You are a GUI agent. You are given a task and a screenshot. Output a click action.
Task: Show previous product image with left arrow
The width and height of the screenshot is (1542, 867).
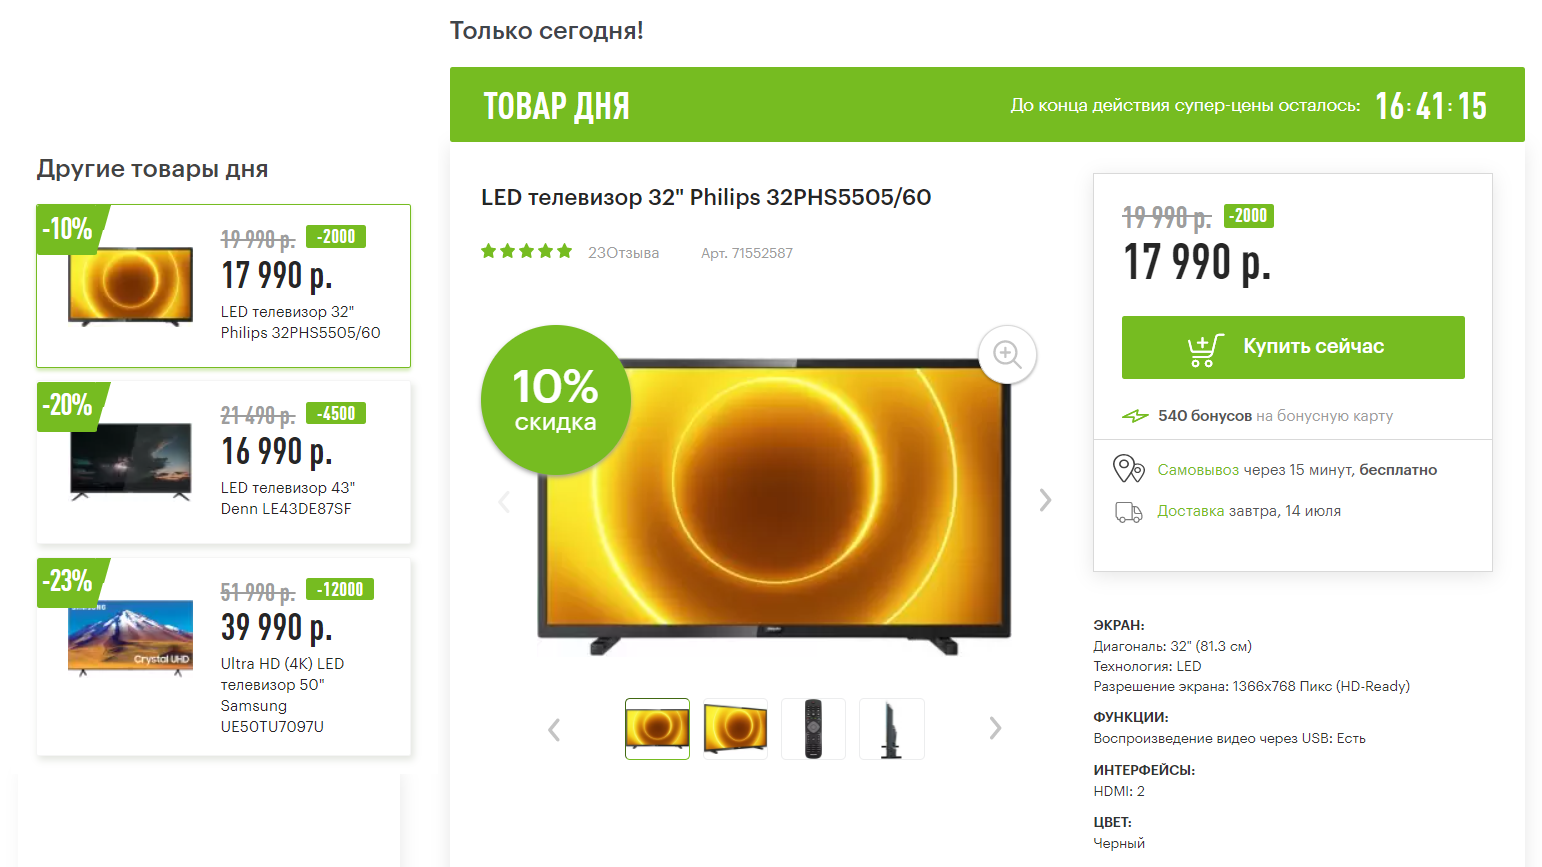coord(504,501)
